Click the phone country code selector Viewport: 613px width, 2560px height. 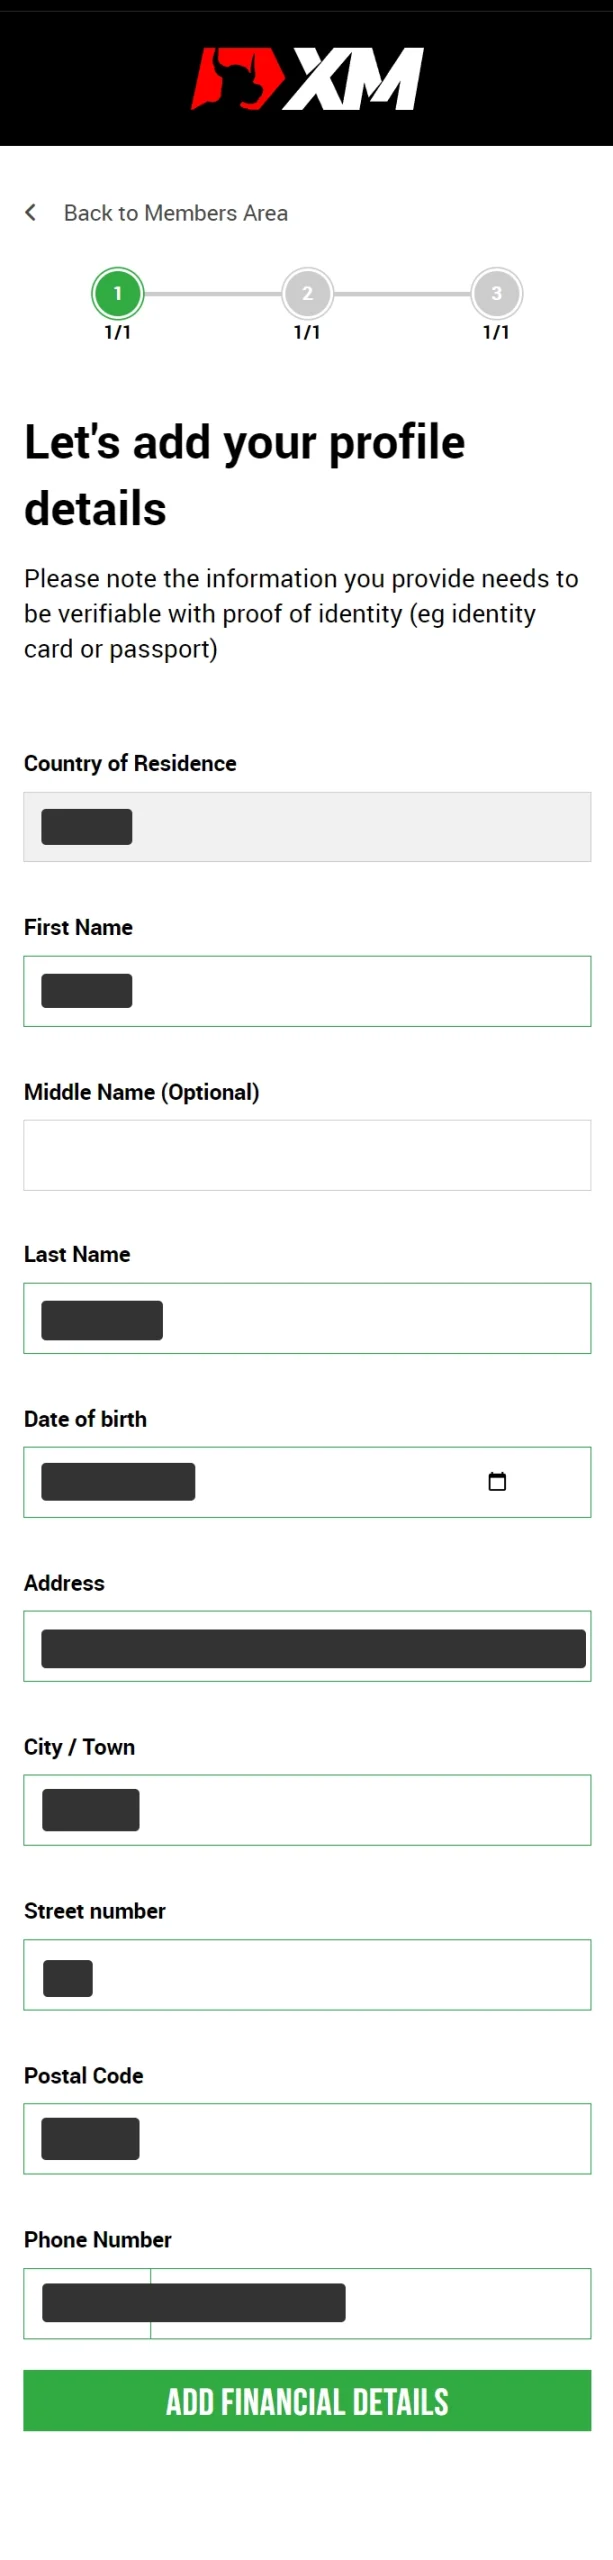click(x=87, y=2303)
